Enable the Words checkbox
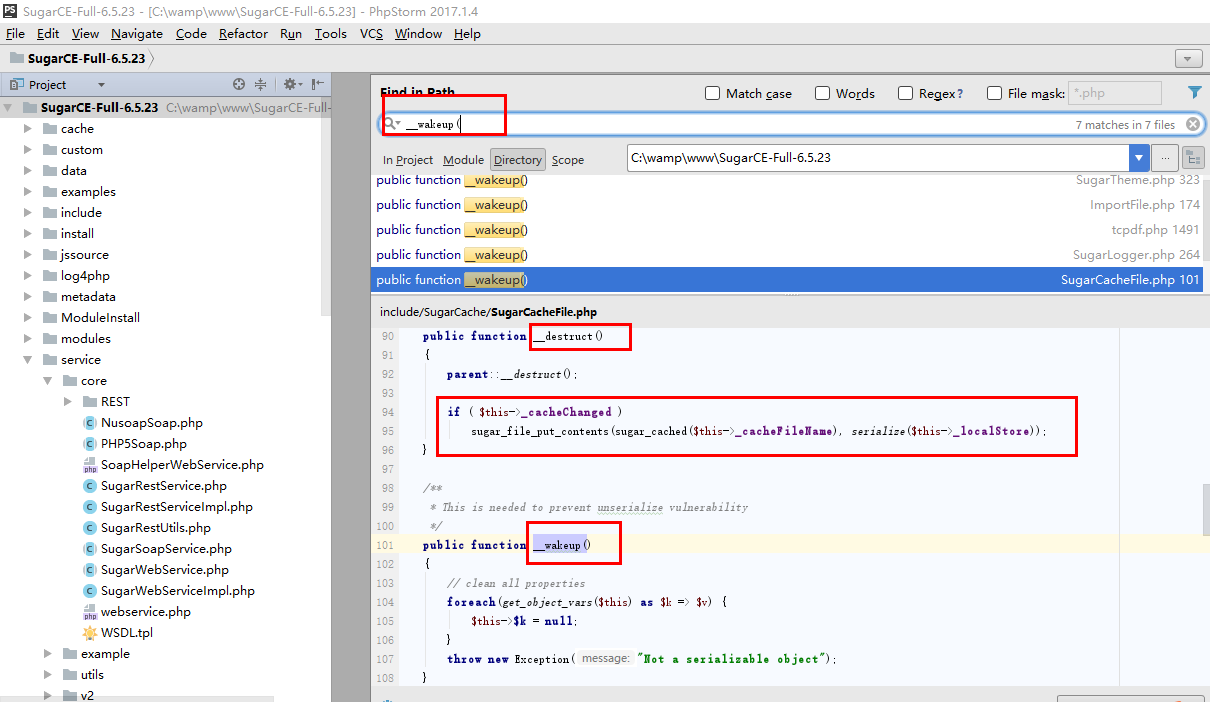Image resolution: width=1210 pixels, height=702 pixels. [x=823, y=93]
